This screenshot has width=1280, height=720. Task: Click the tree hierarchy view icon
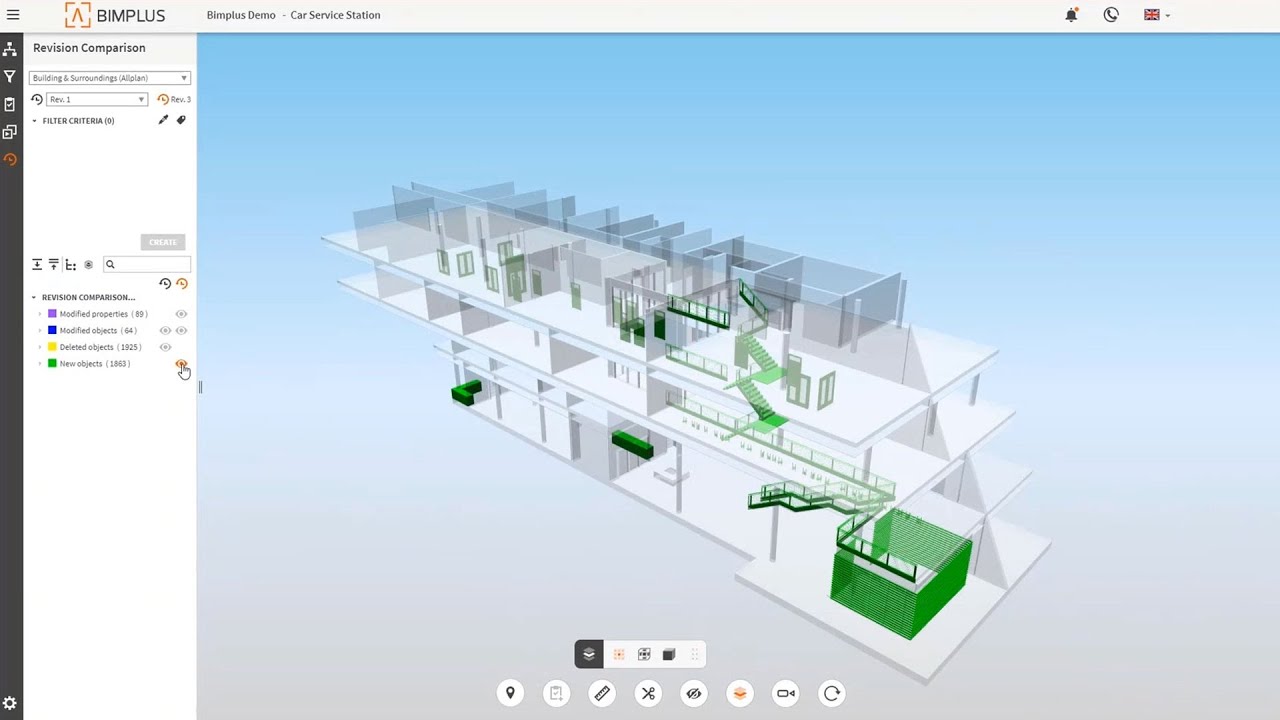click(x=71, y=265)
